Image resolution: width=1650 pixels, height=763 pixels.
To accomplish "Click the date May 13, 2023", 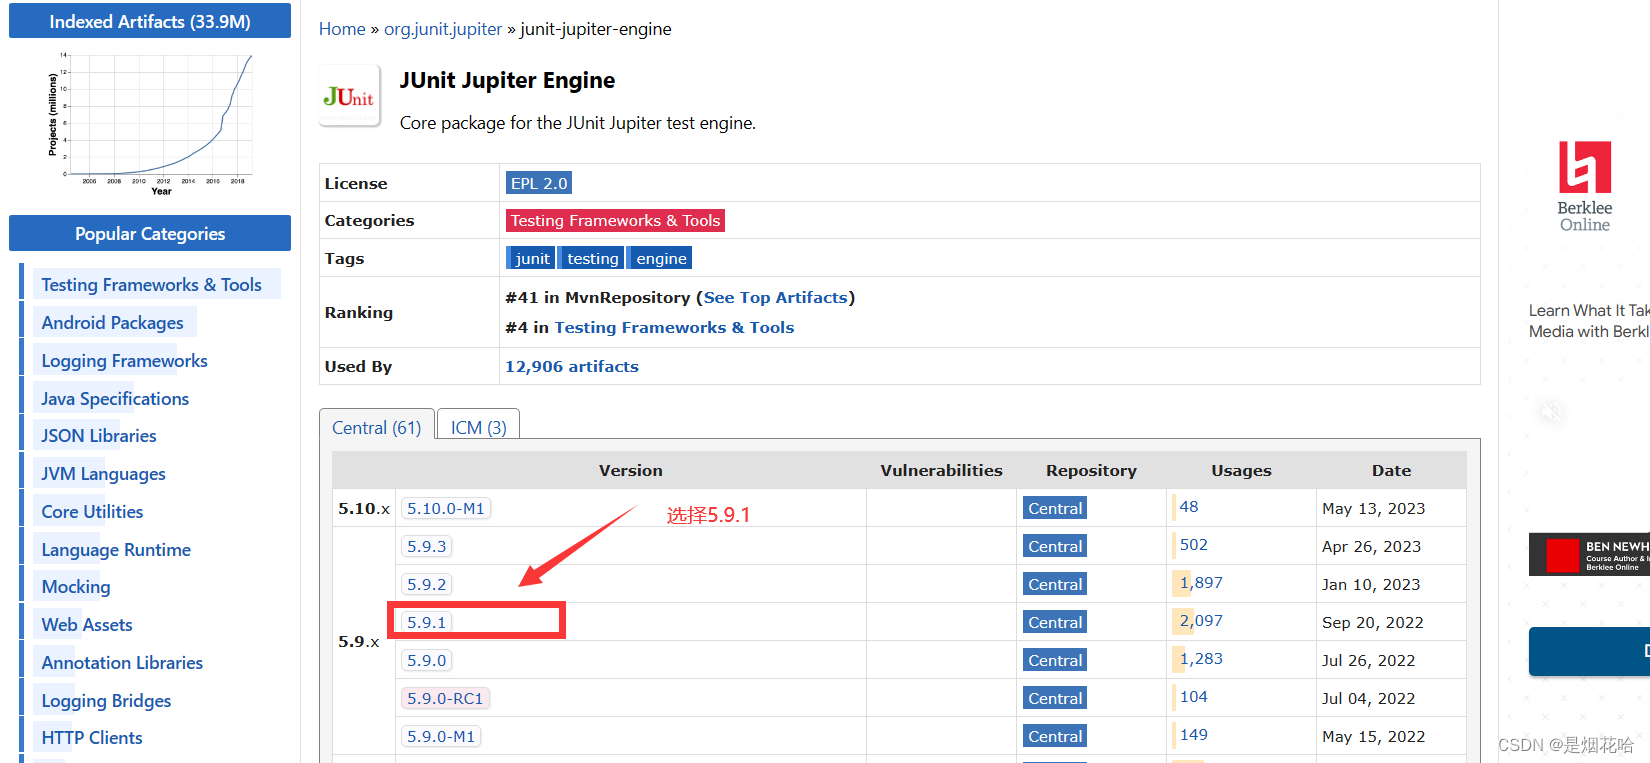I will pyautogui.click(x=1374, y=508).
